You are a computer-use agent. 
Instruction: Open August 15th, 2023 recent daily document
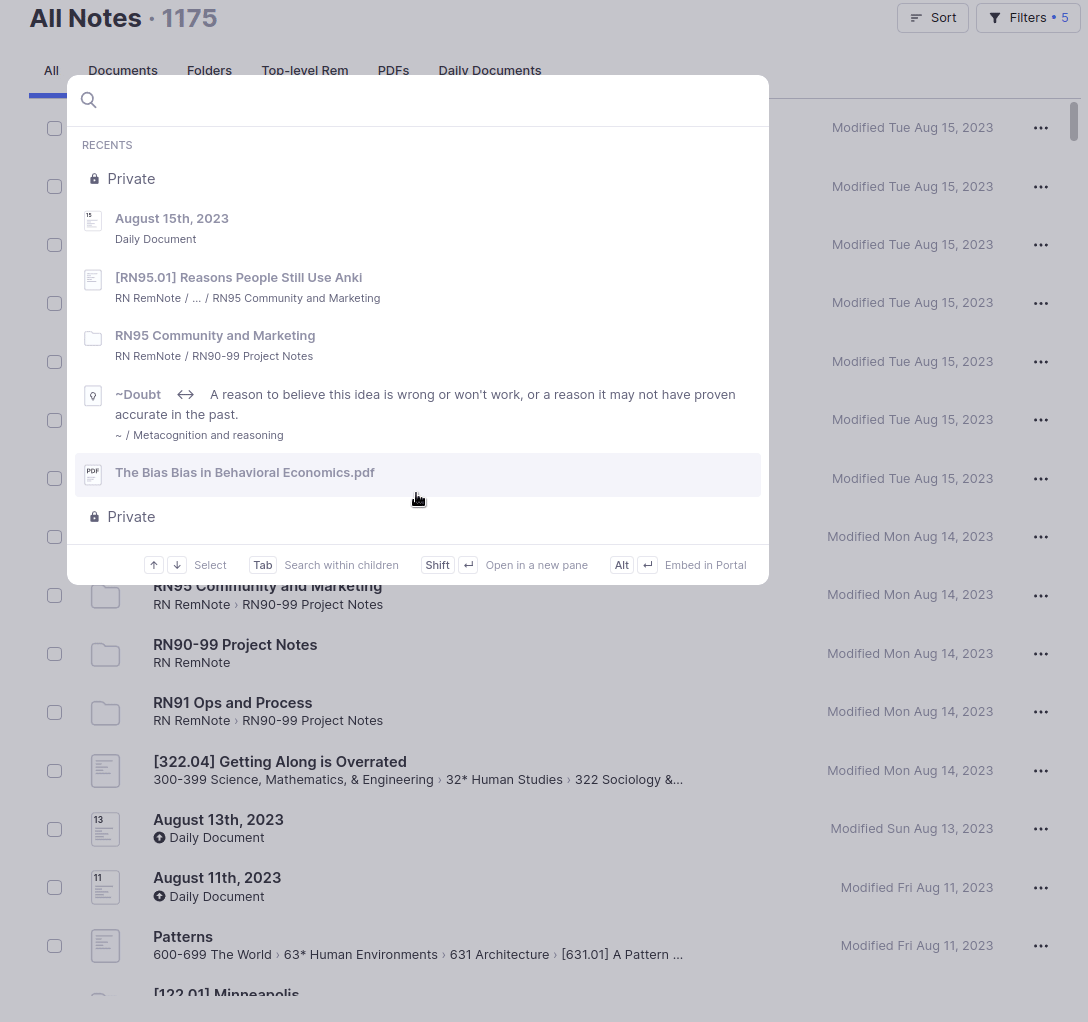coord(172,219)
